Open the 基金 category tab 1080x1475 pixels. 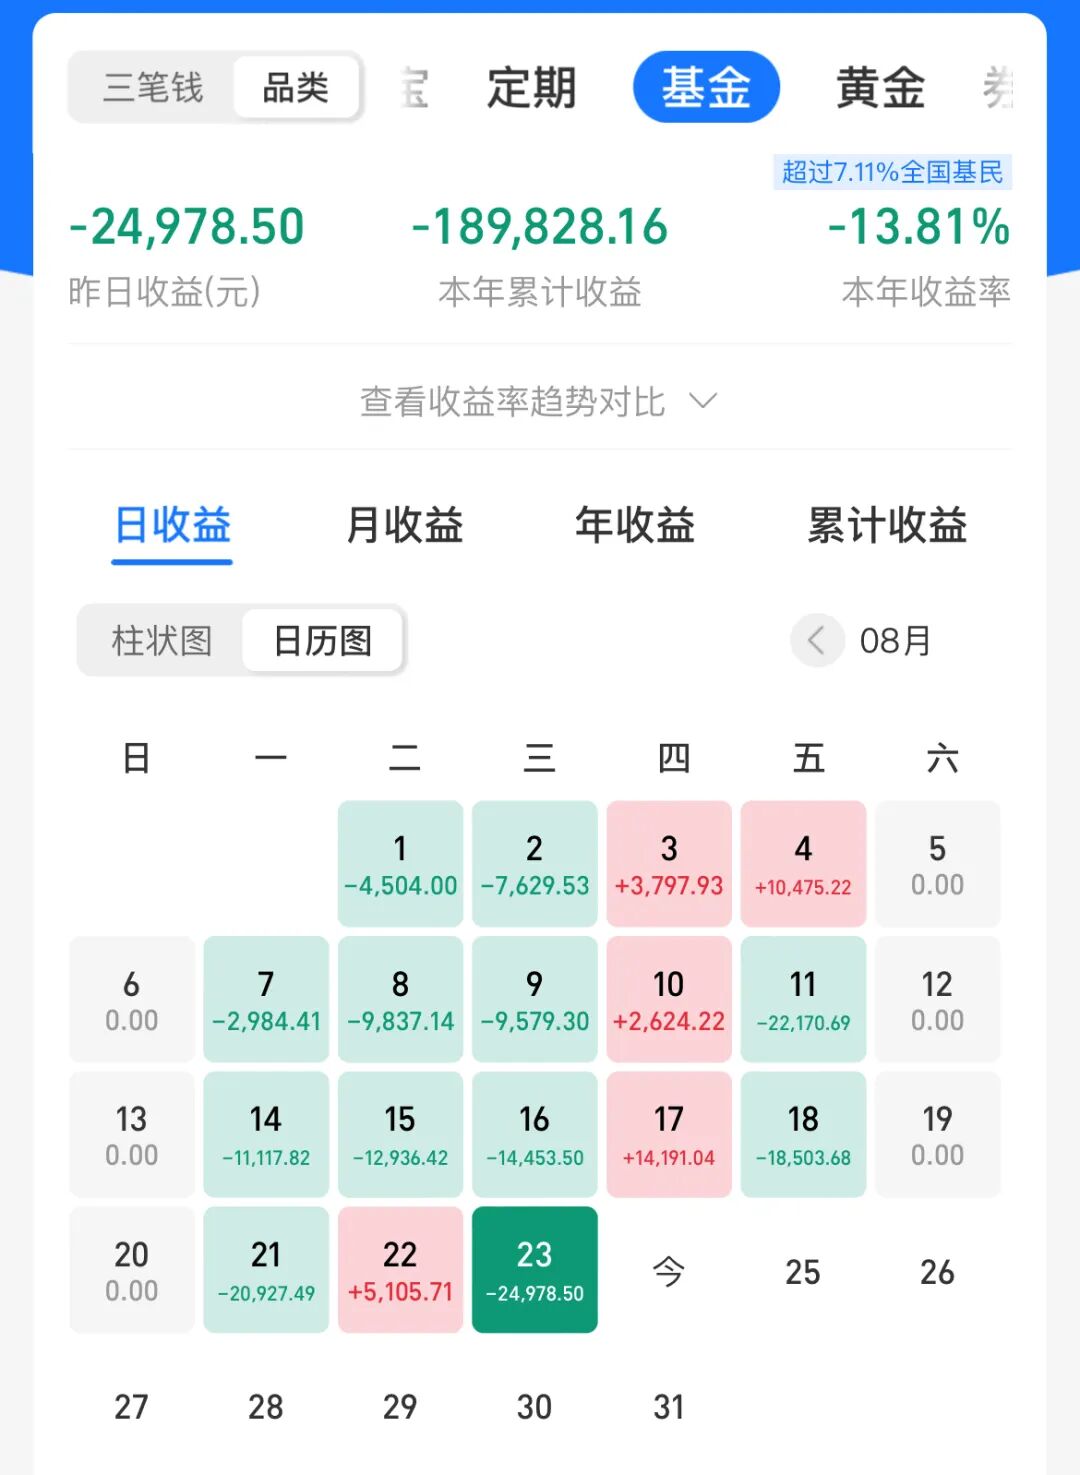(x=706, y=87)
